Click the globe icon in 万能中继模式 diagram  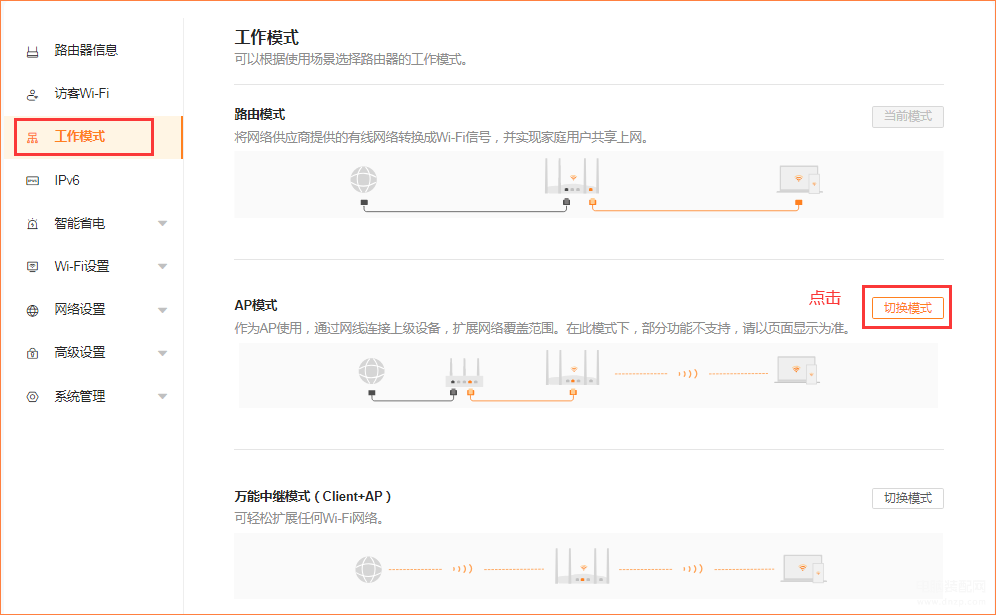point(368,569)
